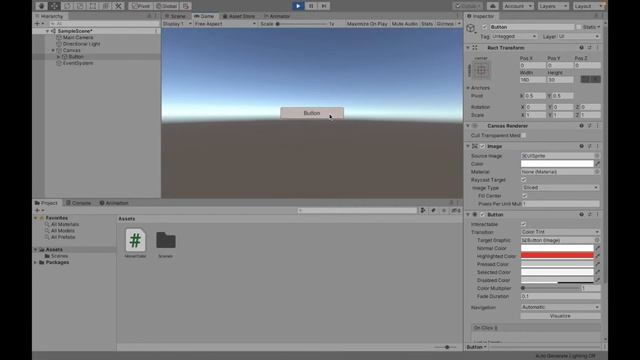The width and height of the screenshot is (640, 360).
Task: Toggle the Button GameObject active checkbox
Action: tap(484, 27)
